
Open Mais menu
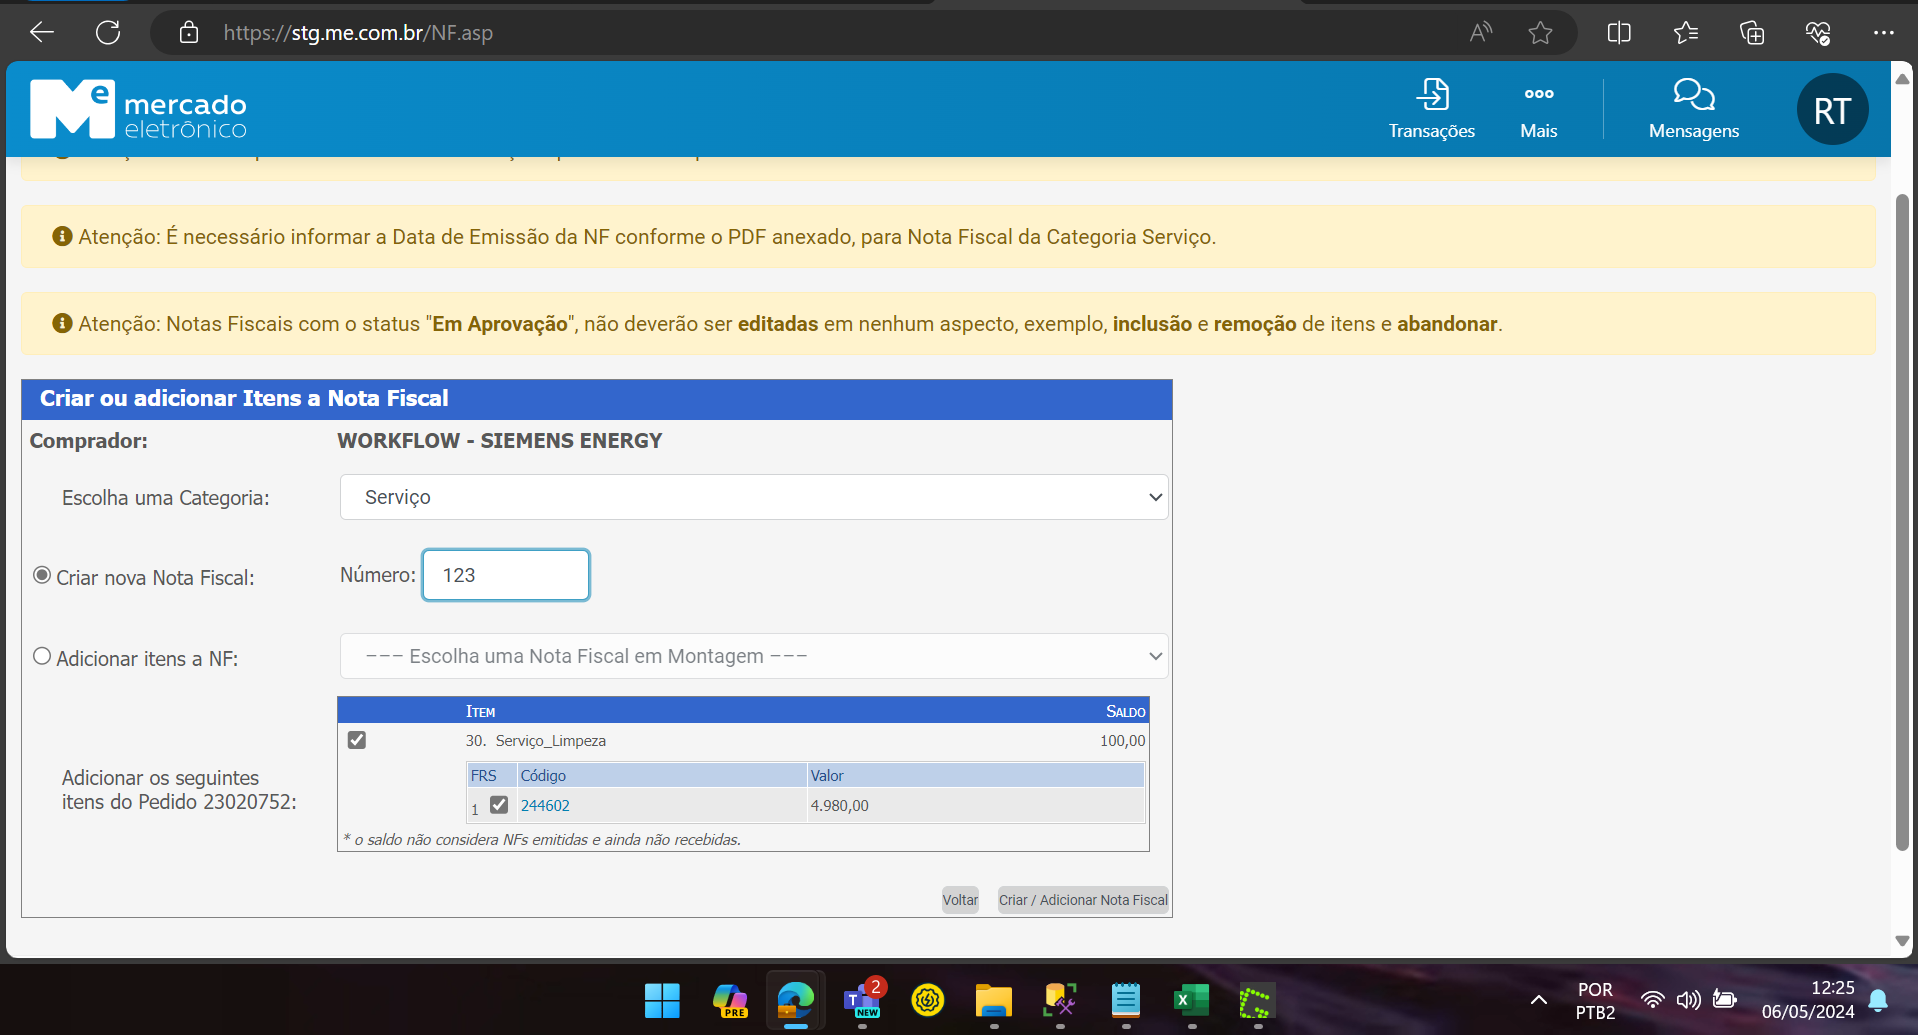click(x=1539, y=109)
